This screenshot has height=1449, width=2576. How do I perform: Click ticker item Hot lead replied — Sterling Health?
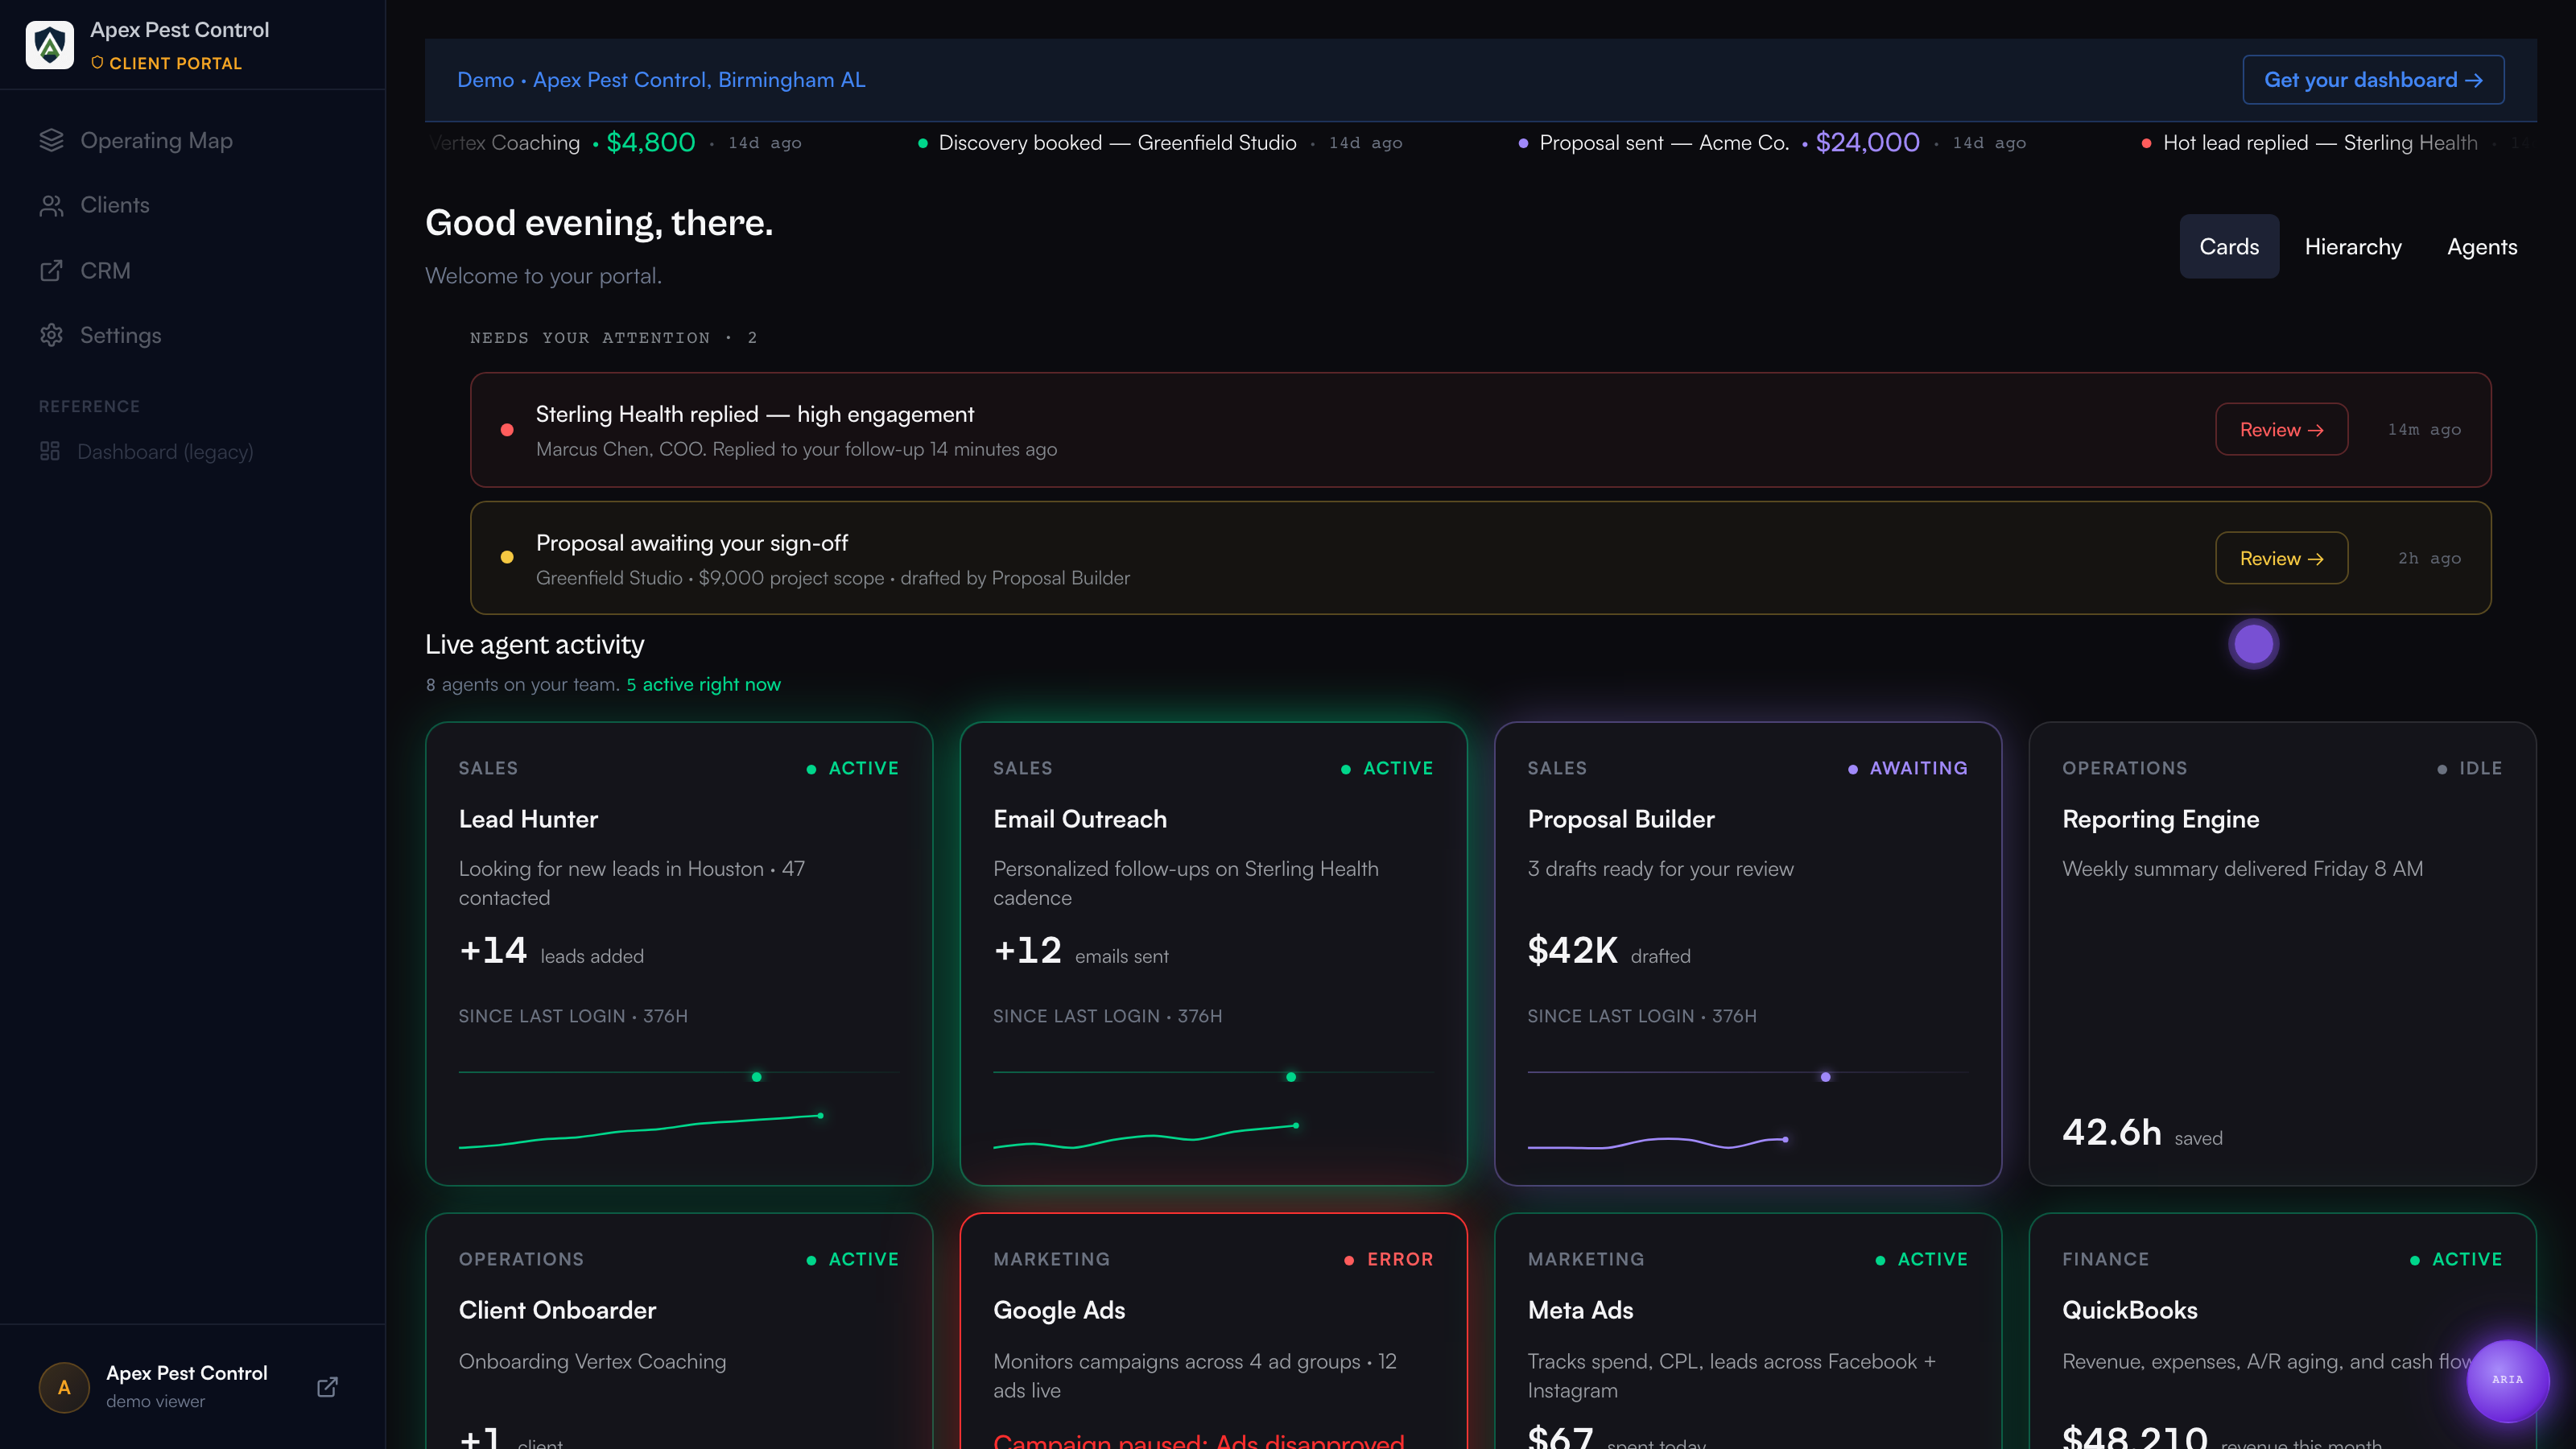pyautogui.click(x=2310, y=143)
